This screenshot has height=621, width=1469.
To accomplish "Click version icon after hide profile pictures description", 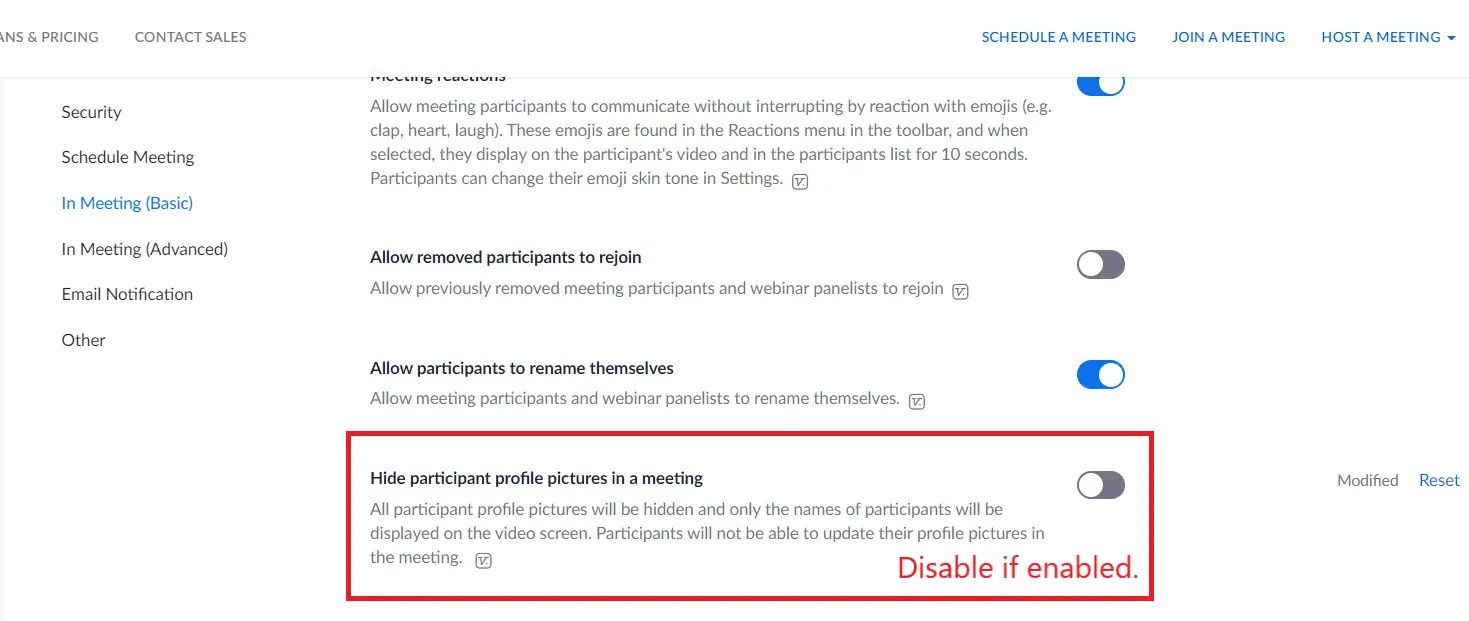I will click(x=483, y=561).
